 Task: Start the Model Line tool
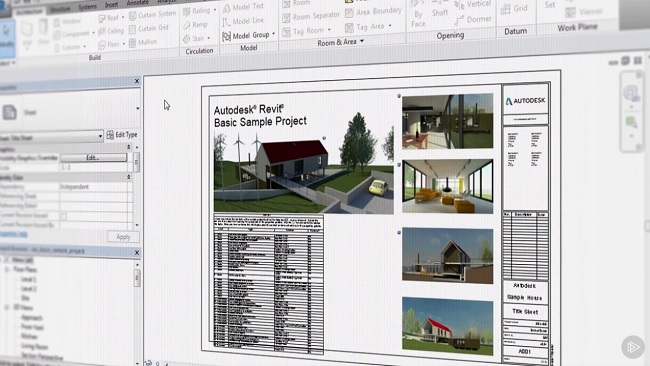point(243,21)
